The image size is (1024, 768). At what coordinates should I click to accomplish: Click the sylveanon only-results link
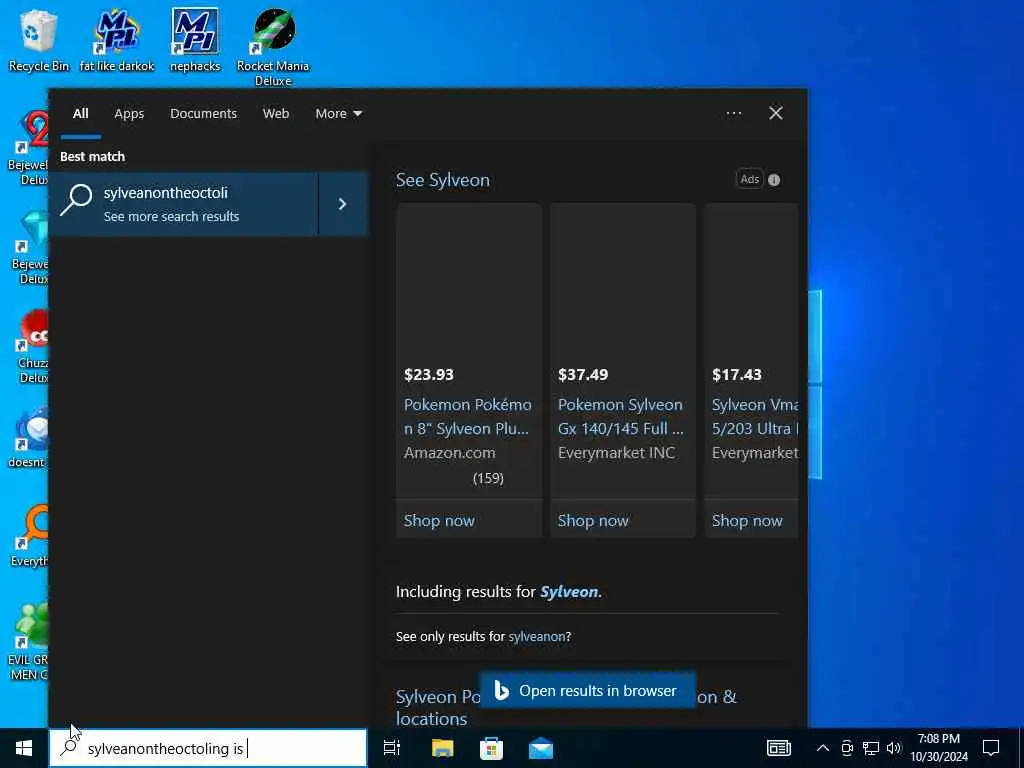pos(537,637)
